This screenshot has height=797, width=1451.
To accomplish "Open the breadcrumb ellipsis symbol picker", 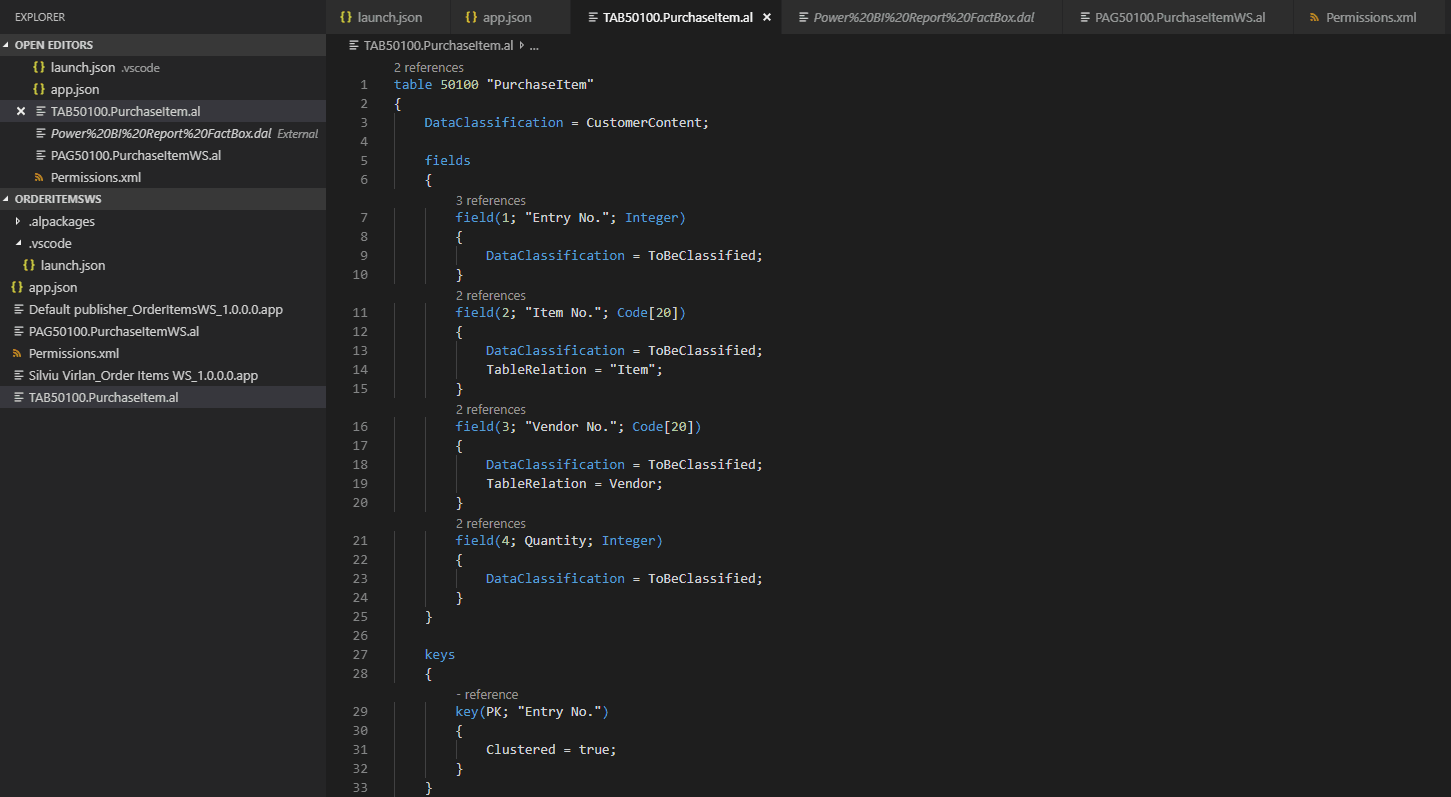I will point(534,46).
